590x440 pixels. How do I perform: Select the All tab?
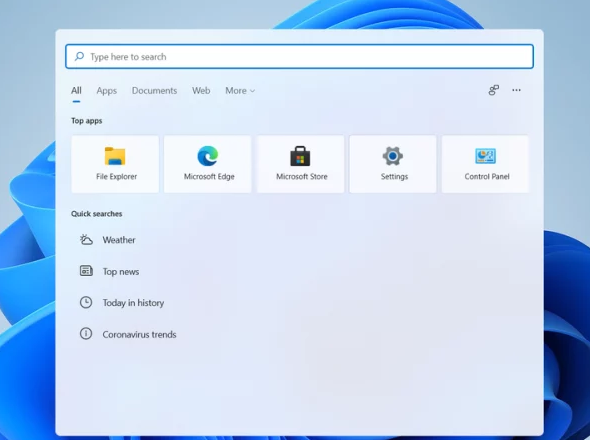coord(76,90)
